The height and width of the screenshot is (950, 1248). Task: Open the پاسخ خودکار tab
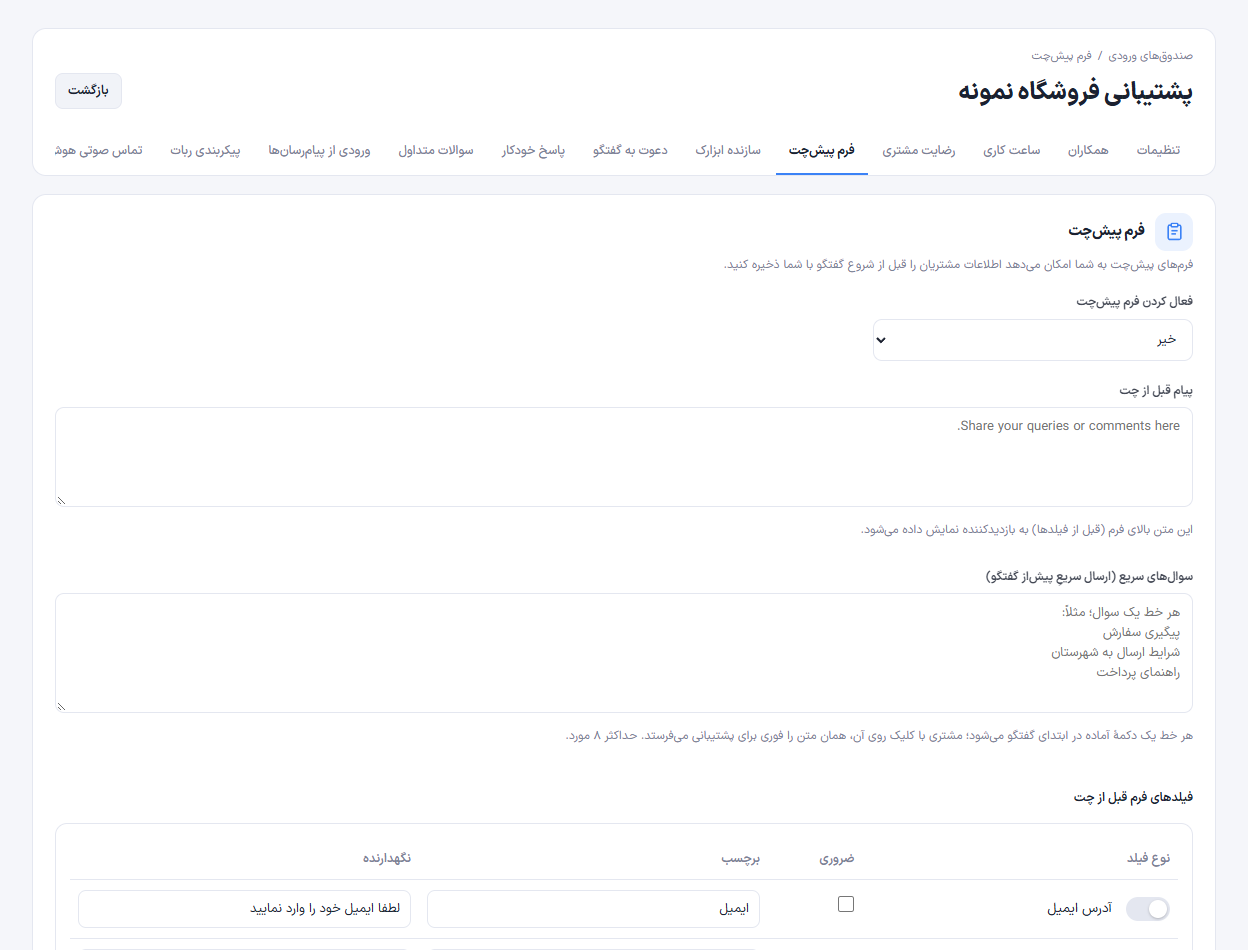(x=533, y=151)
